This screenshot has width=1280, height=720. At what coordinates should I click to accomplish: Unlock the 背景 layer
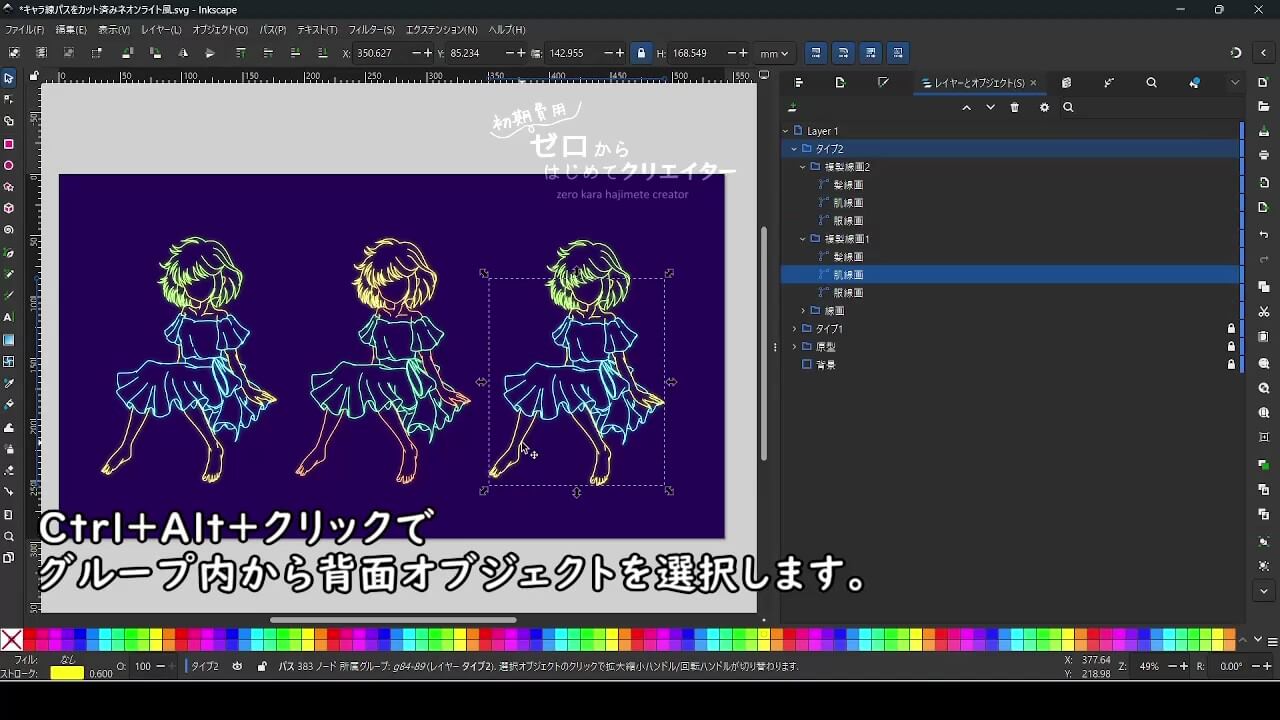pyautogui.click(x=1231, y=365)
